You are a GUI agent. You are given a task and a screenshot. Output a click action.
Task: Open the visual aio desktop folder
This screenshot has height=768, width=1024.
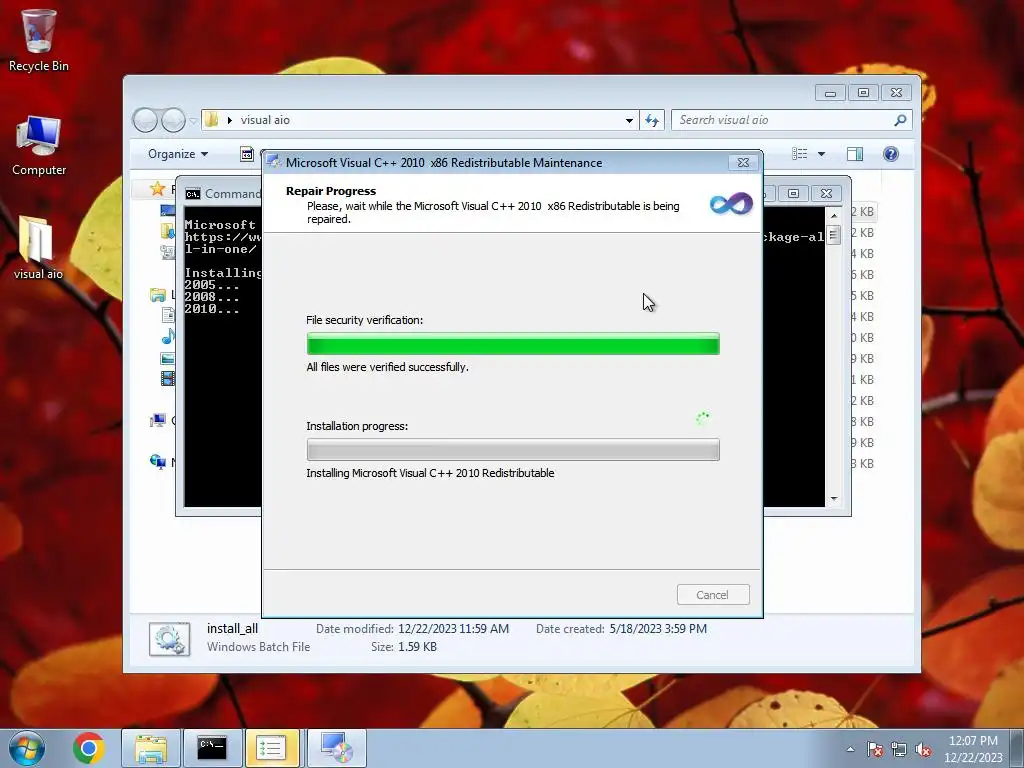point(37,248)
